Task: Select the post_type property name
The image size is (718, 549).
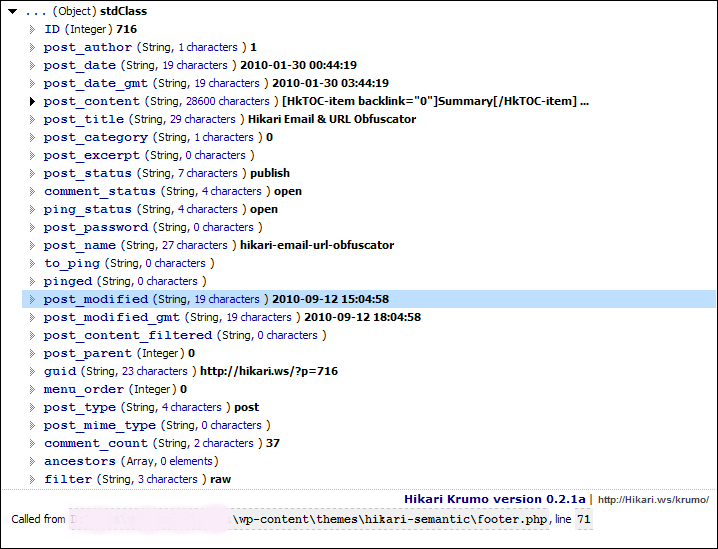Action: coord(80,408)
